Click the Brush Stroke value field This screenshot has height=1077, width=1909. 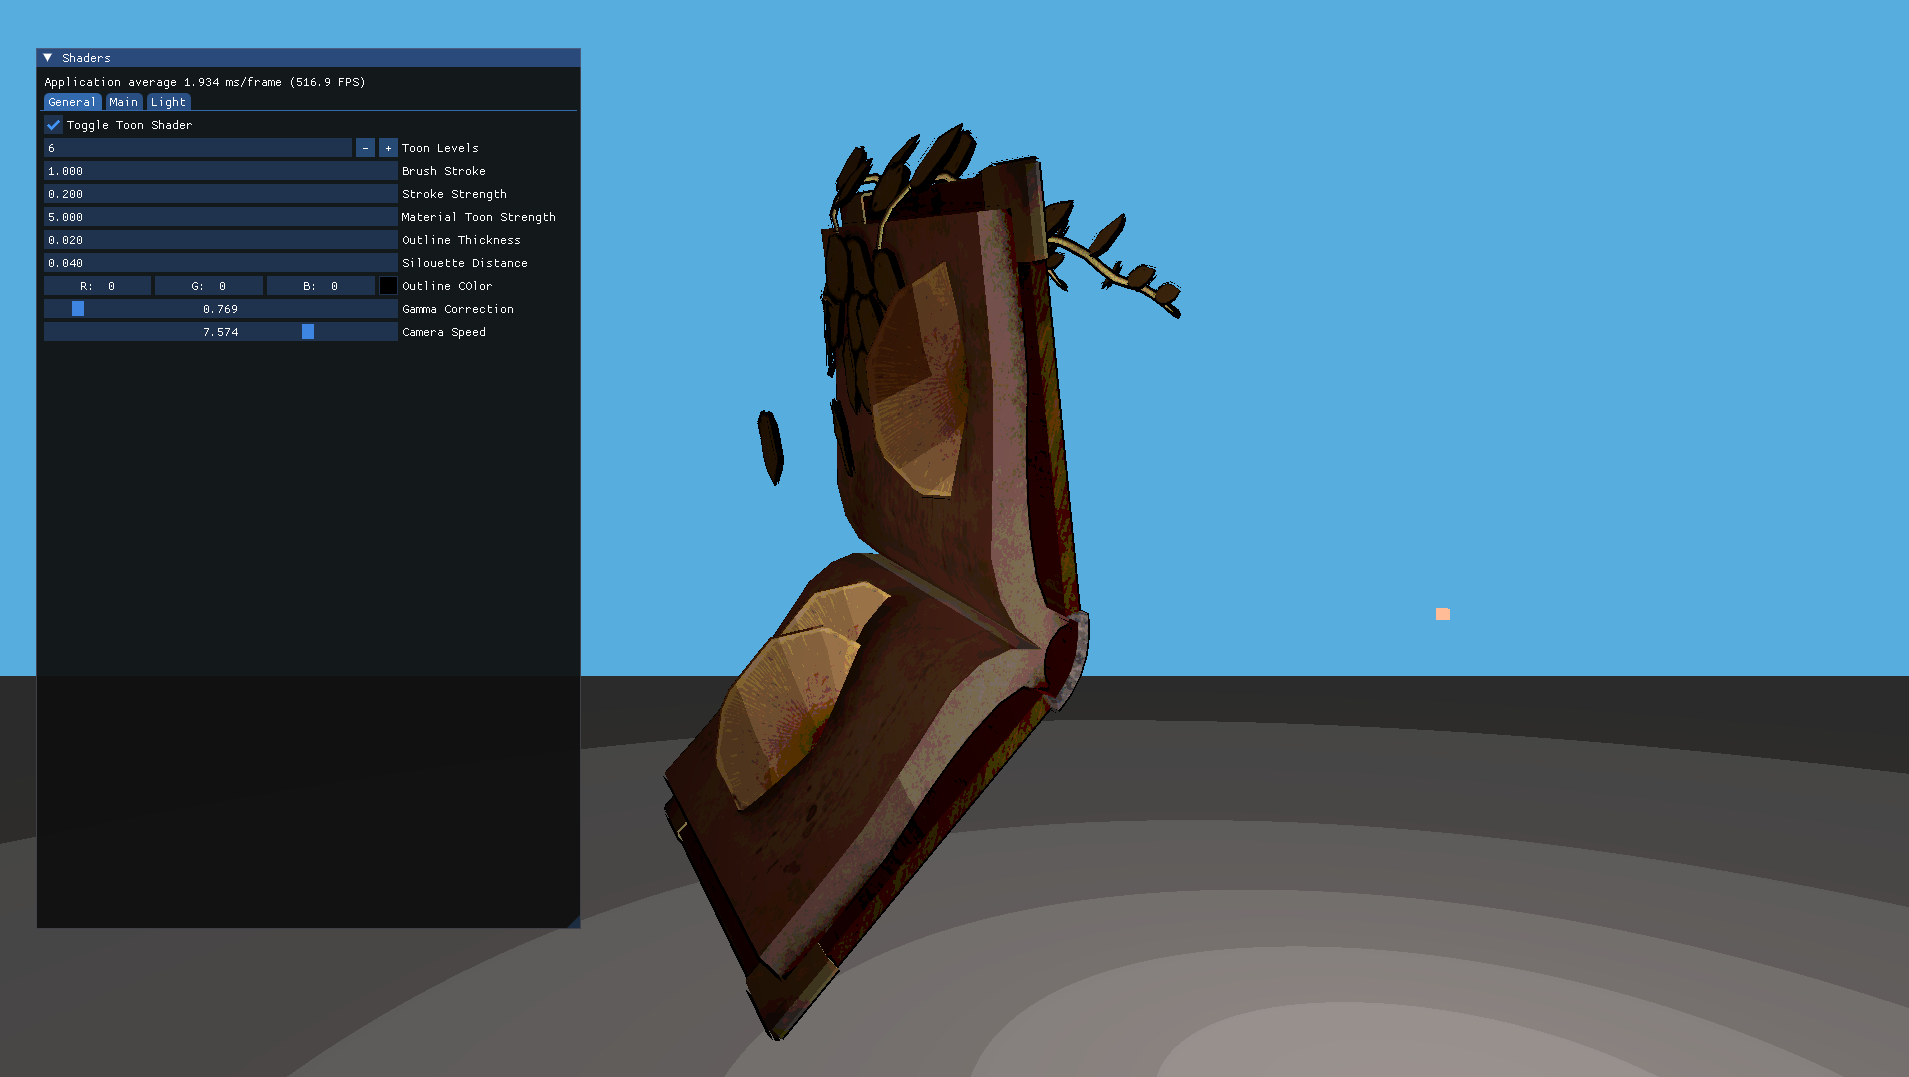(x=220, y=171)
